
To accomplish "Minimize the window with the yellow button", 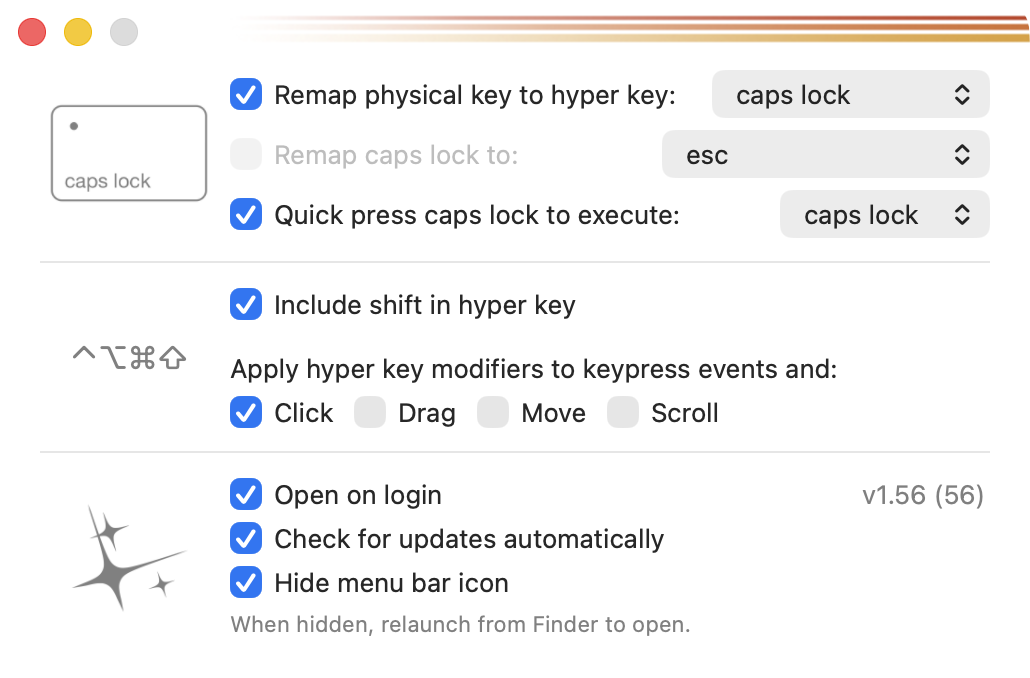I will click(78, 33).
